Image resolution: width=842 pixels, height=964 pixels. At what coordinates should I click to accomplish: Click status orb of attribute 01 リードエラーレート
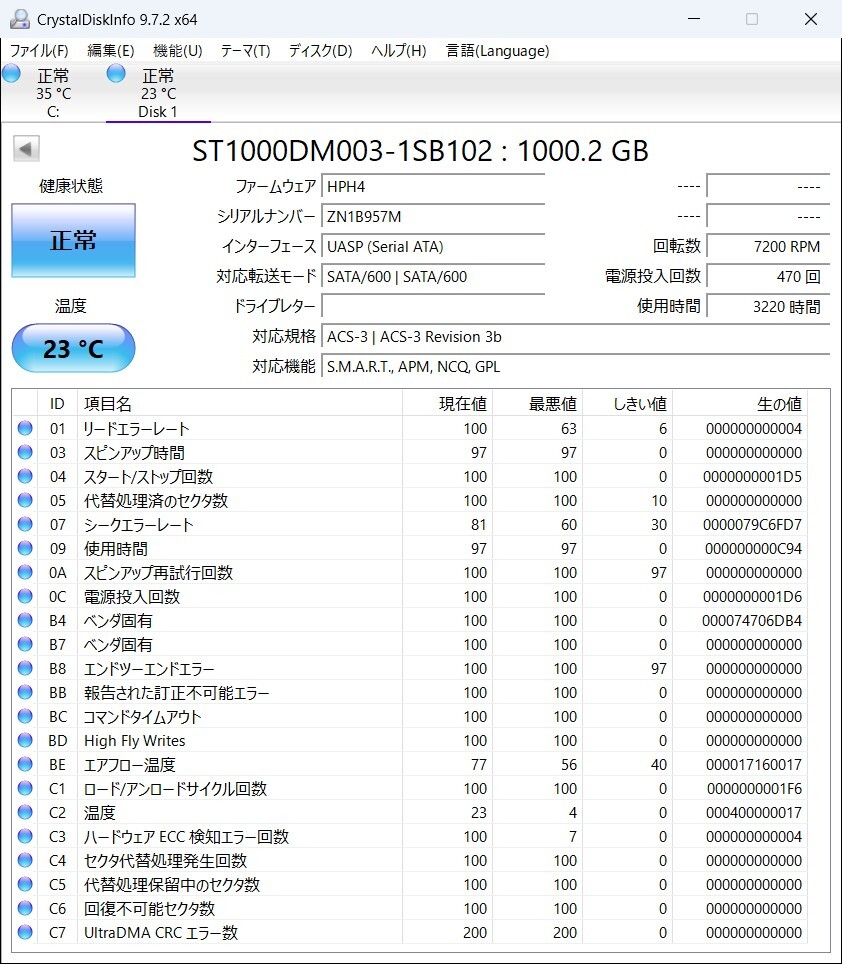click(25, 429)
